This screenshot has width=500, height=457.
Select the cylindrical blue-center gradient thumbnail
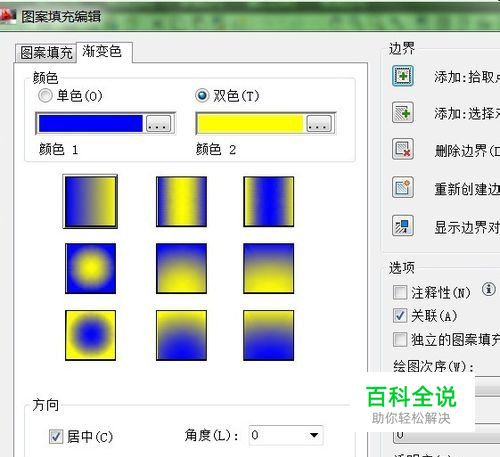(x=269, y=202)
